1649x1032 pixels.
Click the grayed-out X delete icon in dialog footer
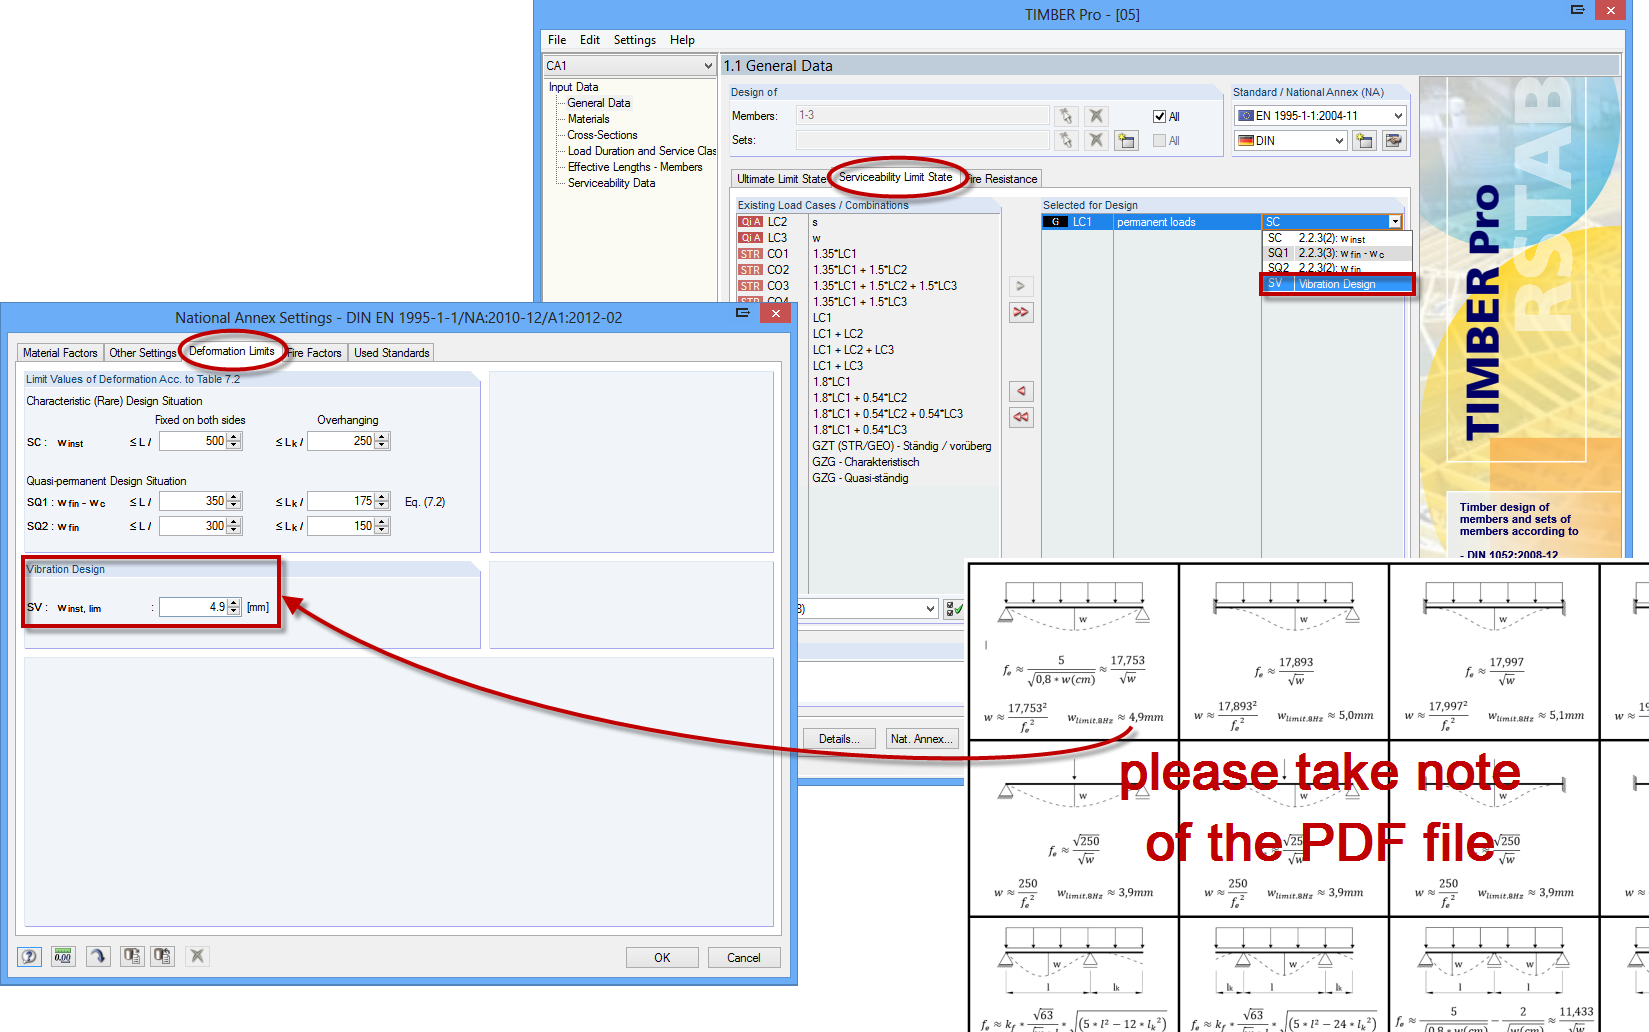click(x=197, y=957)
